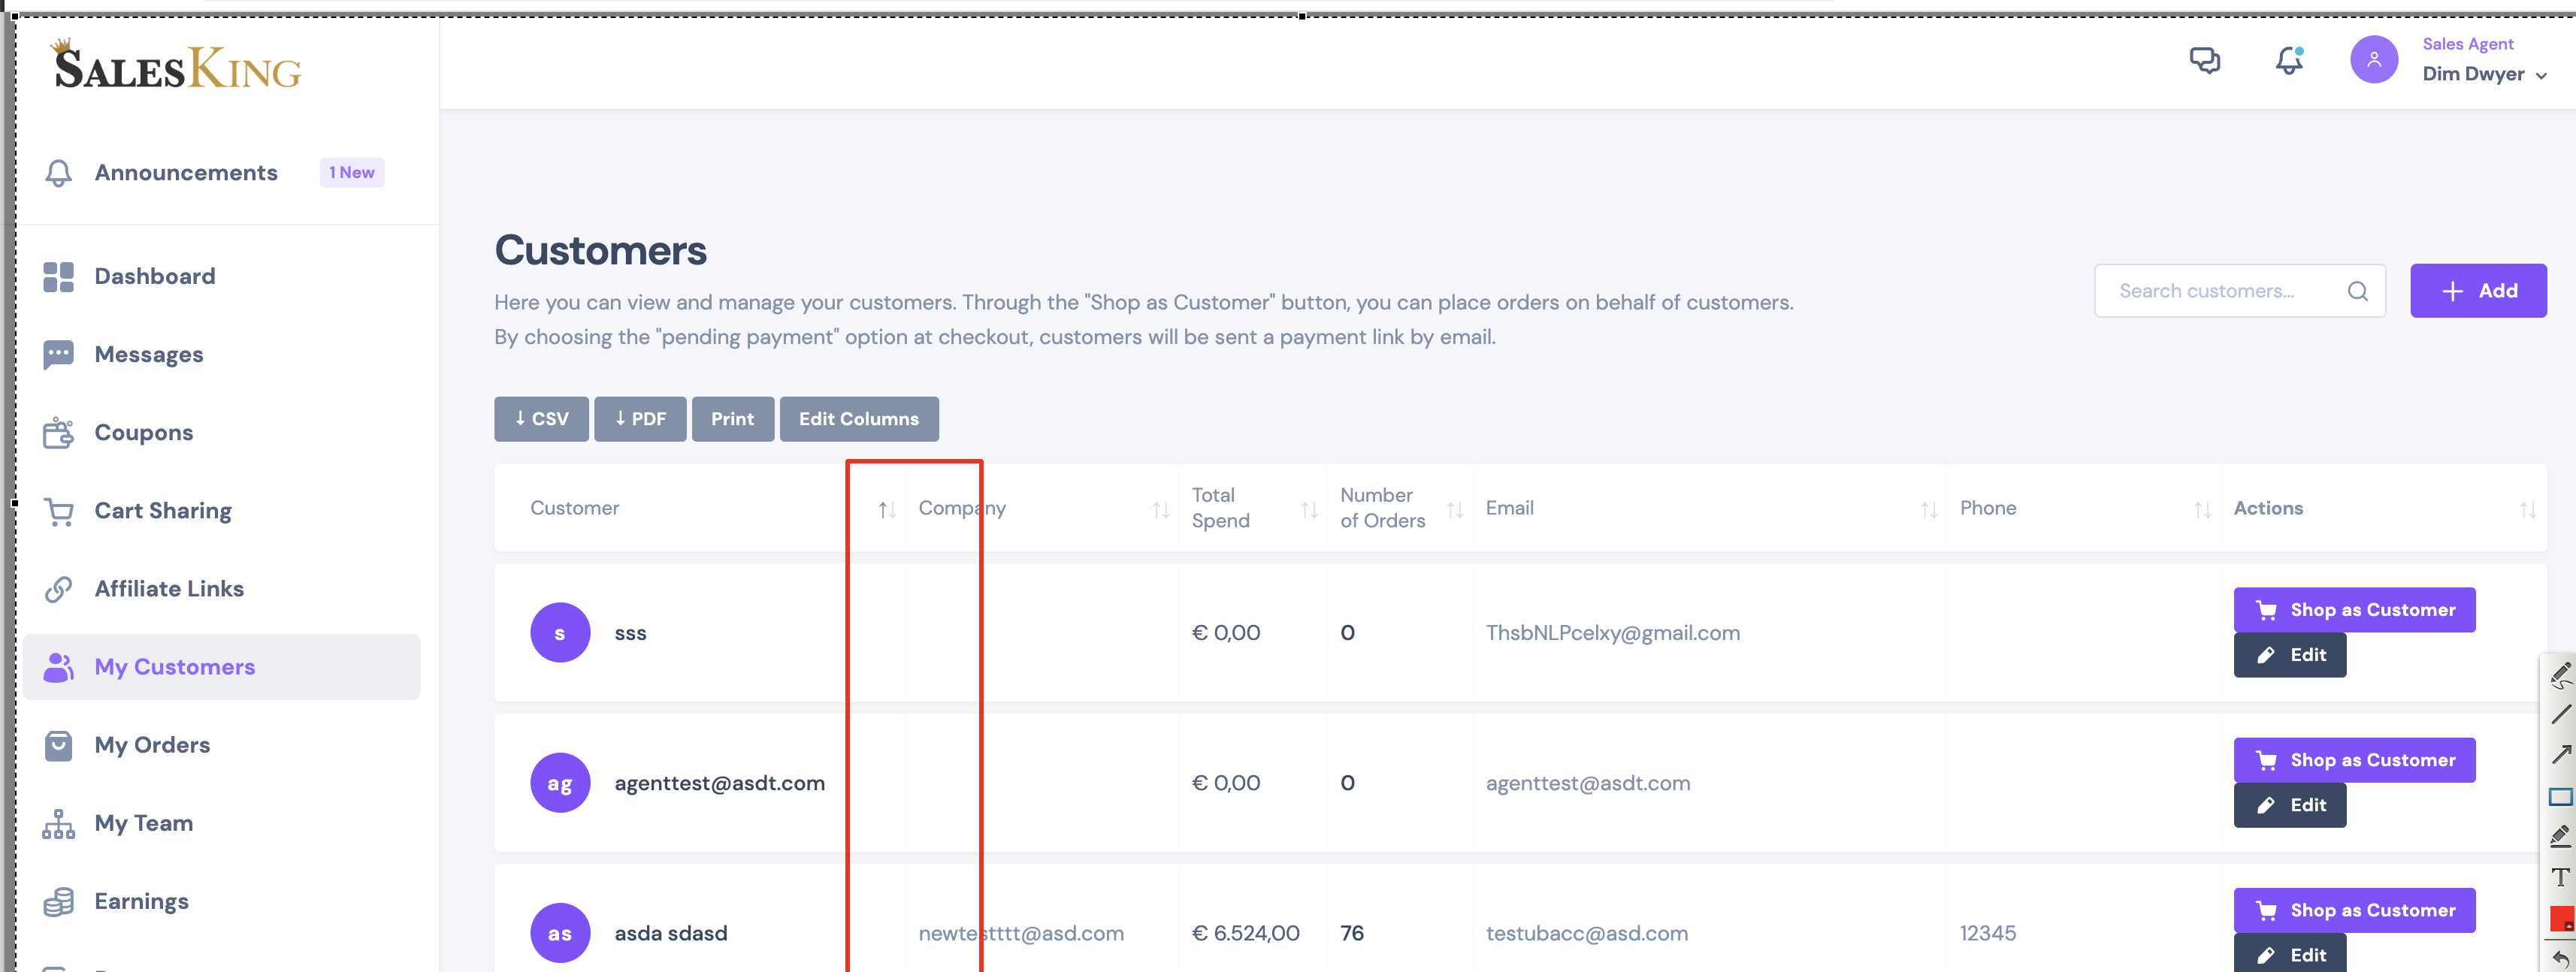Select the marker highlighter annotation tool

(x=2560, y=836)
